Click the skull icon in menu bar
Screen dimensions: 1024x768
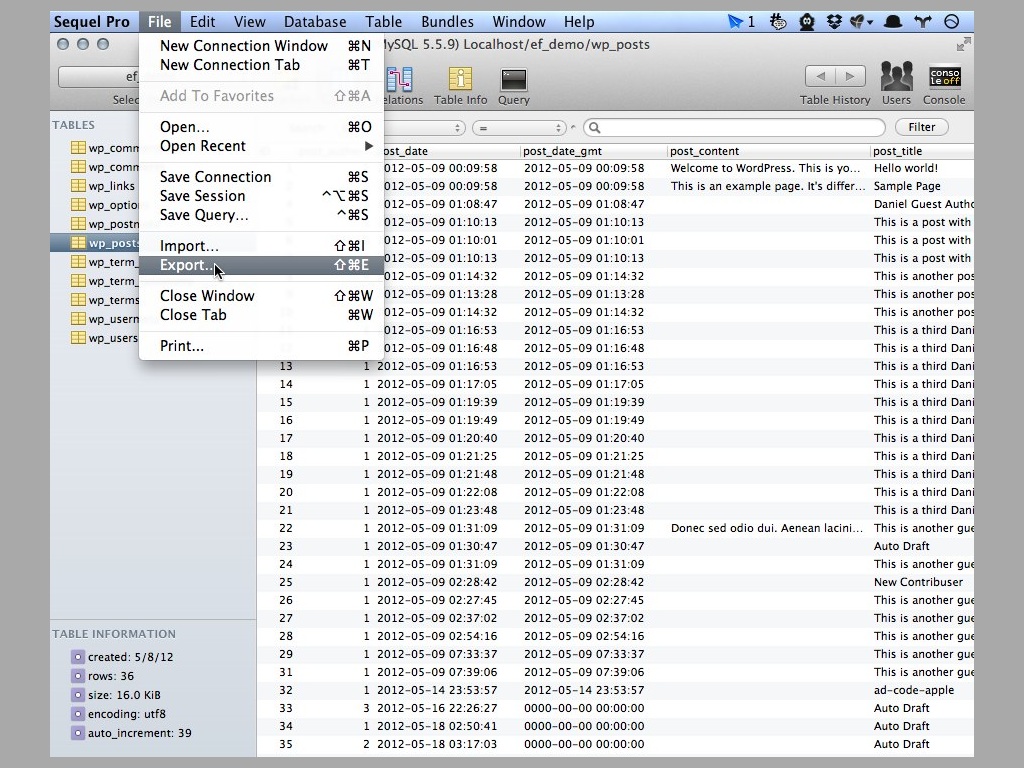point(807,22)
